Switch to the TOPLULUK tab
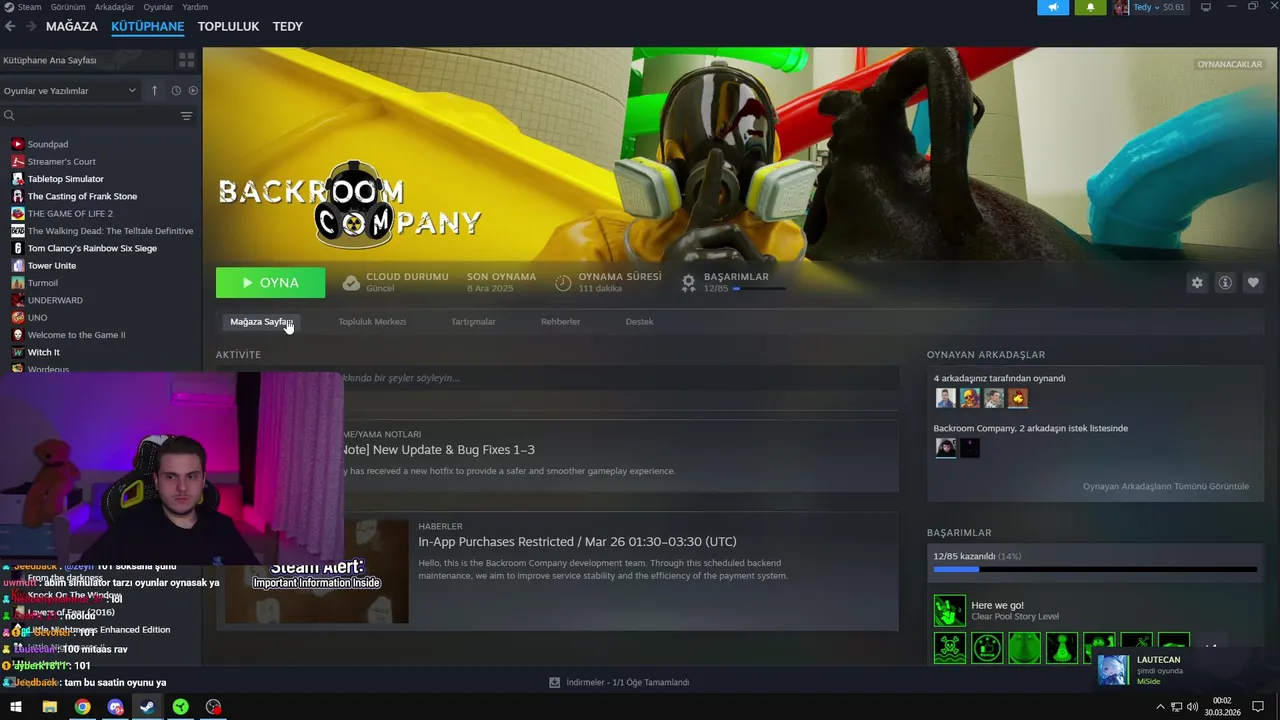The height and width of the screenshot is (720, 1280). click(x=228, y=26)
